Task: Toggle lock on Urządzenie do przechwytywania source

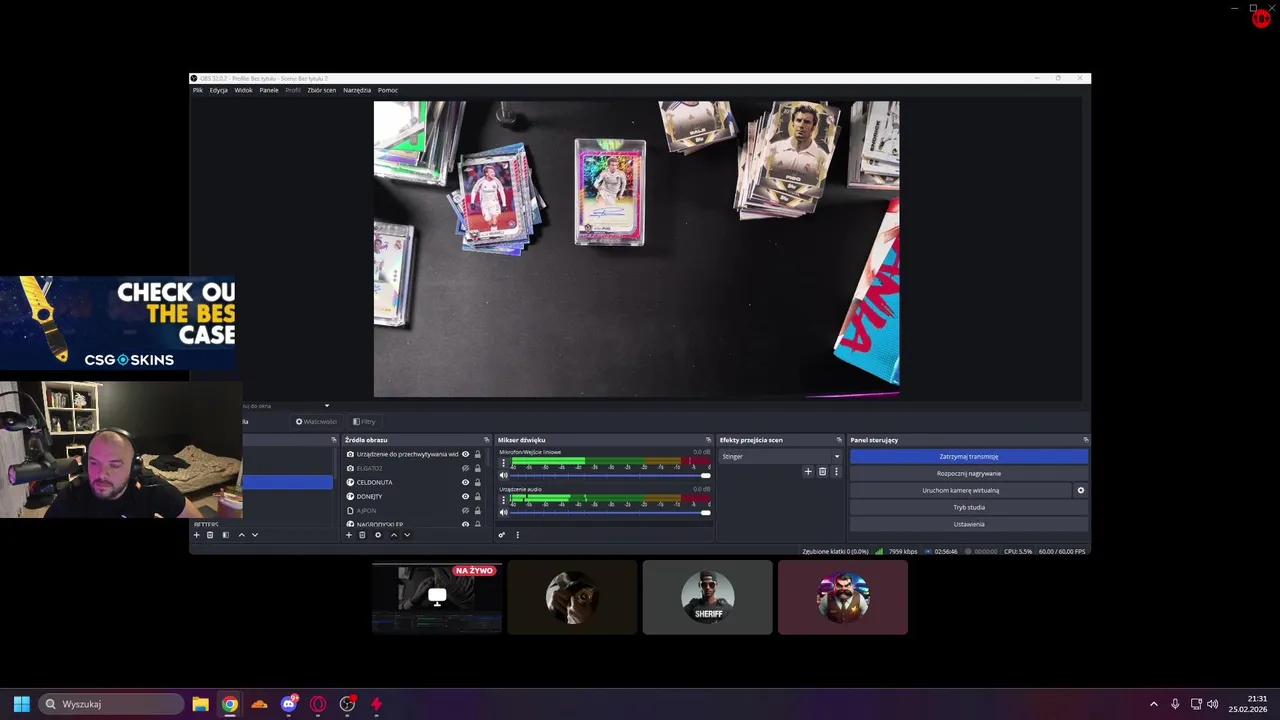Action: pyautogui.click(x=478, y=454)
